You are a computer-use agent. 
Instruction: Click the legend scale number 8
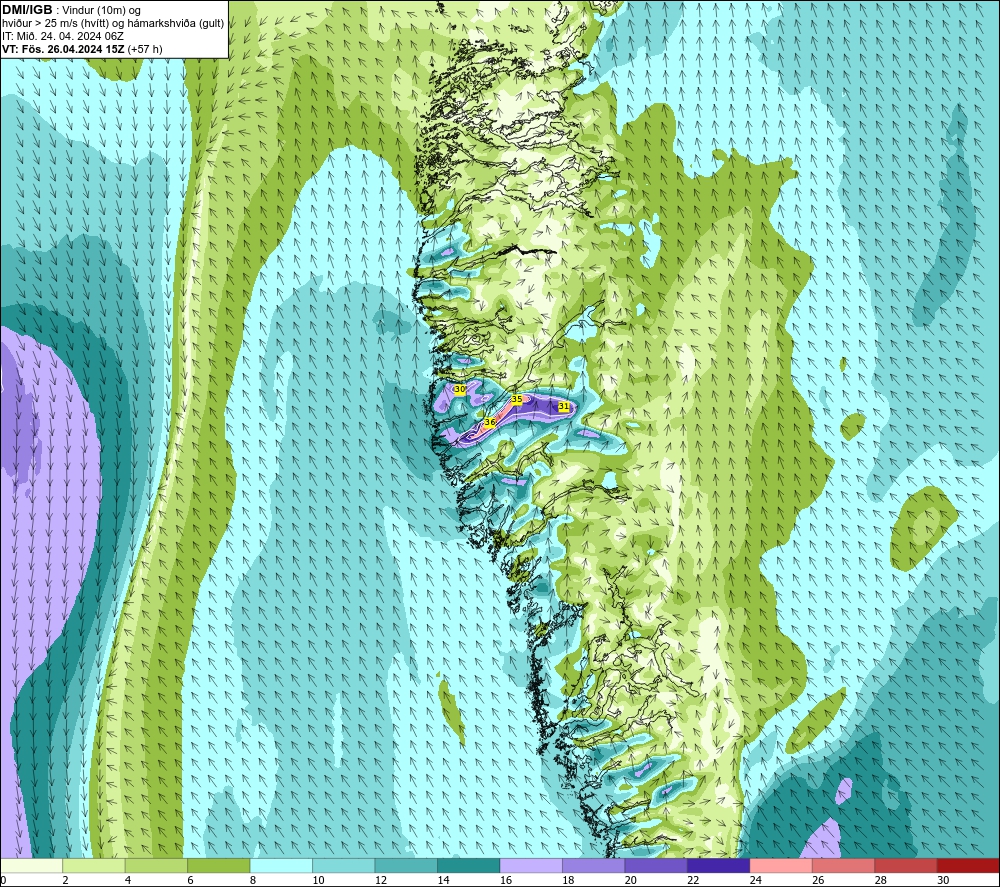[x=253, y=880]
